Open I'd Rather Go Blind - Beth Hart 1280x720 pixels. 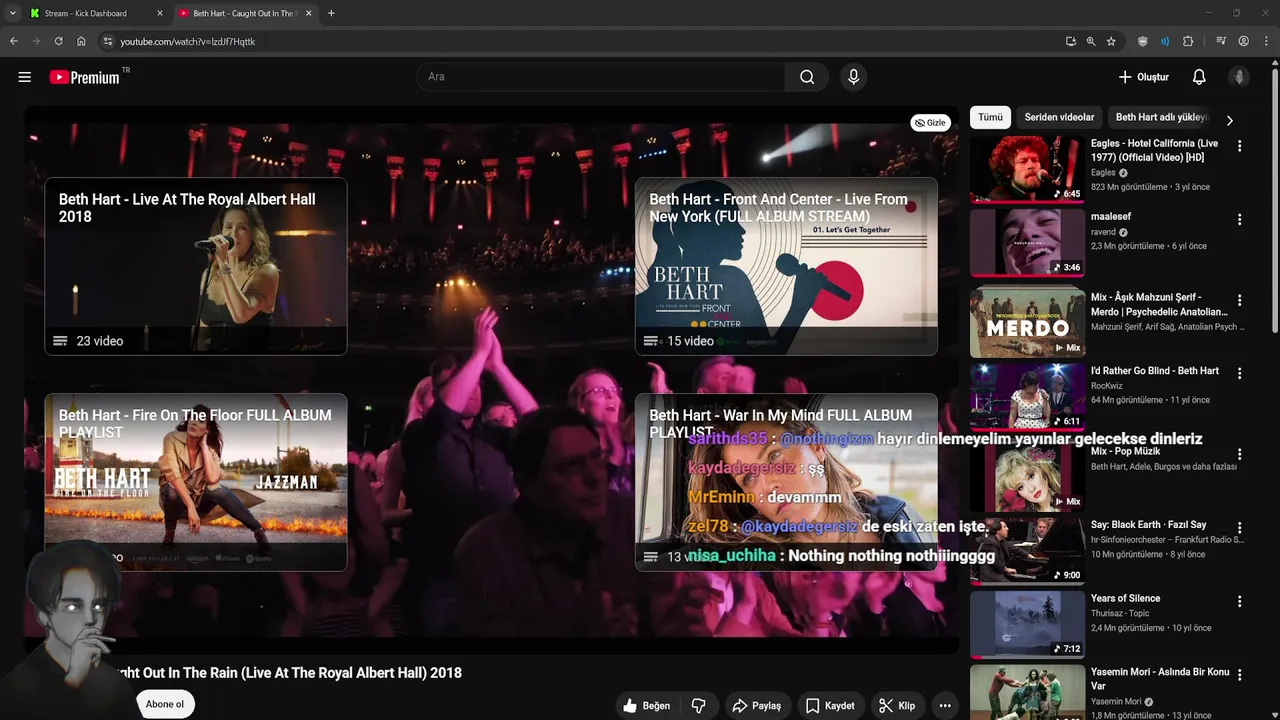(1155, 371)
